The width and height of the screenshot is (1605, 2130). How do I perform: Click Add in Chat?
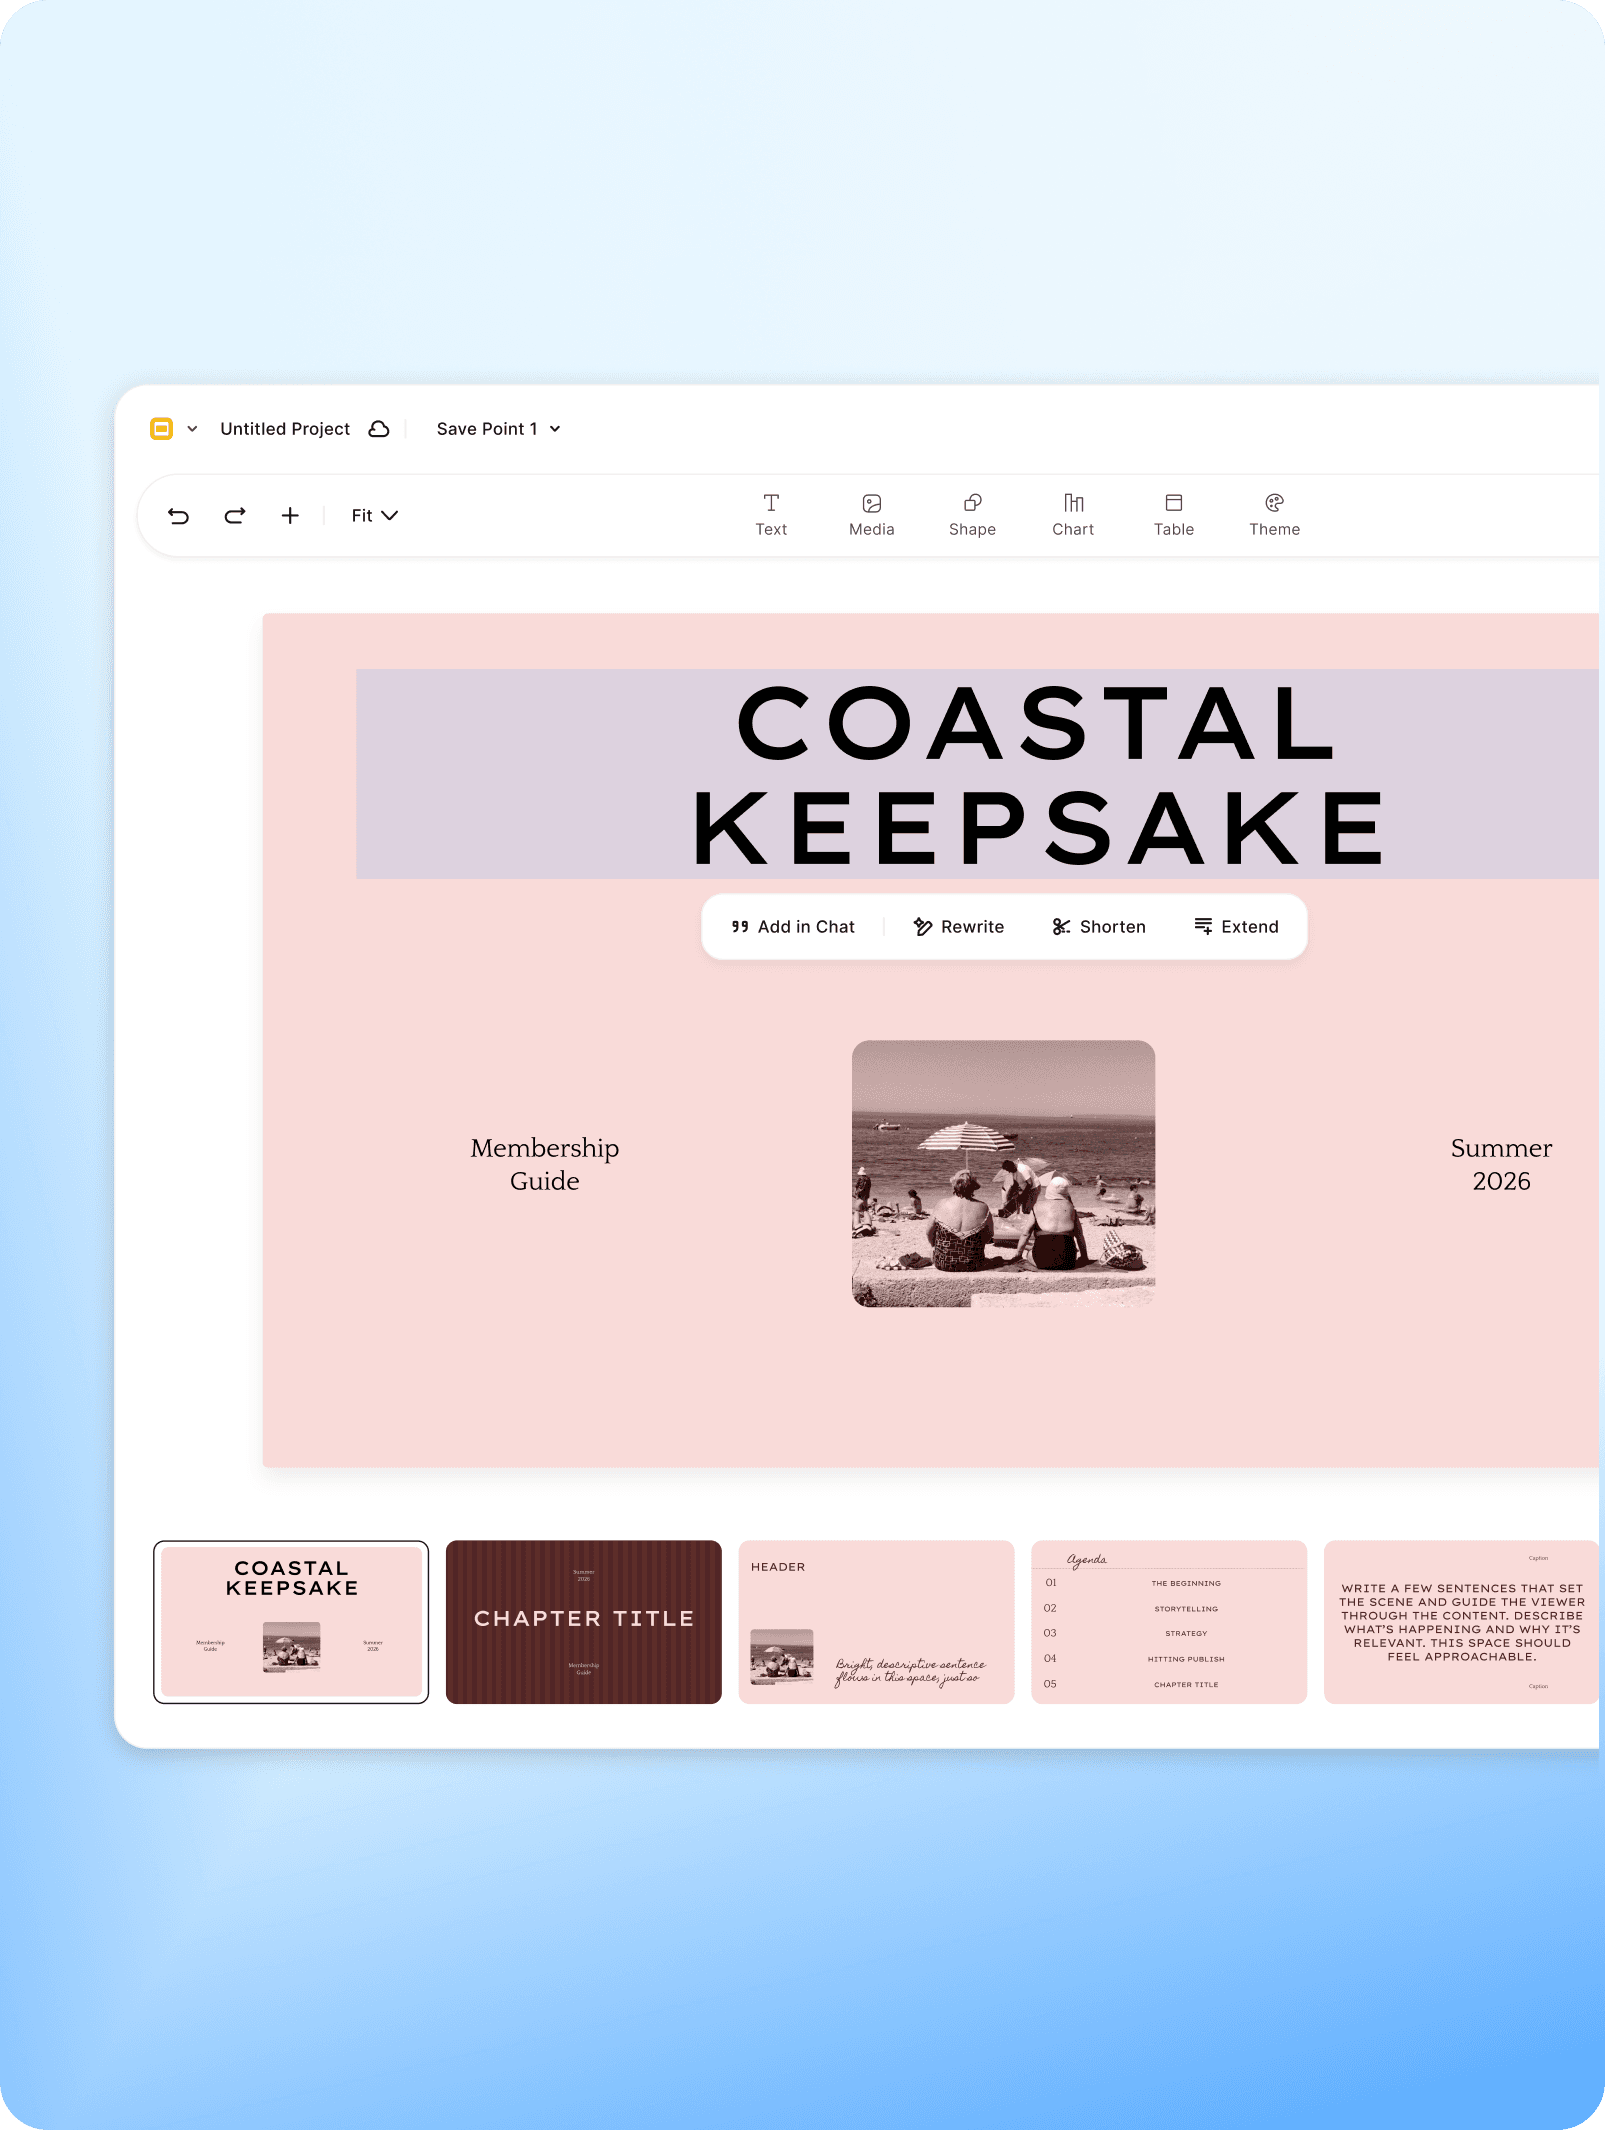[x=793, y=926]
